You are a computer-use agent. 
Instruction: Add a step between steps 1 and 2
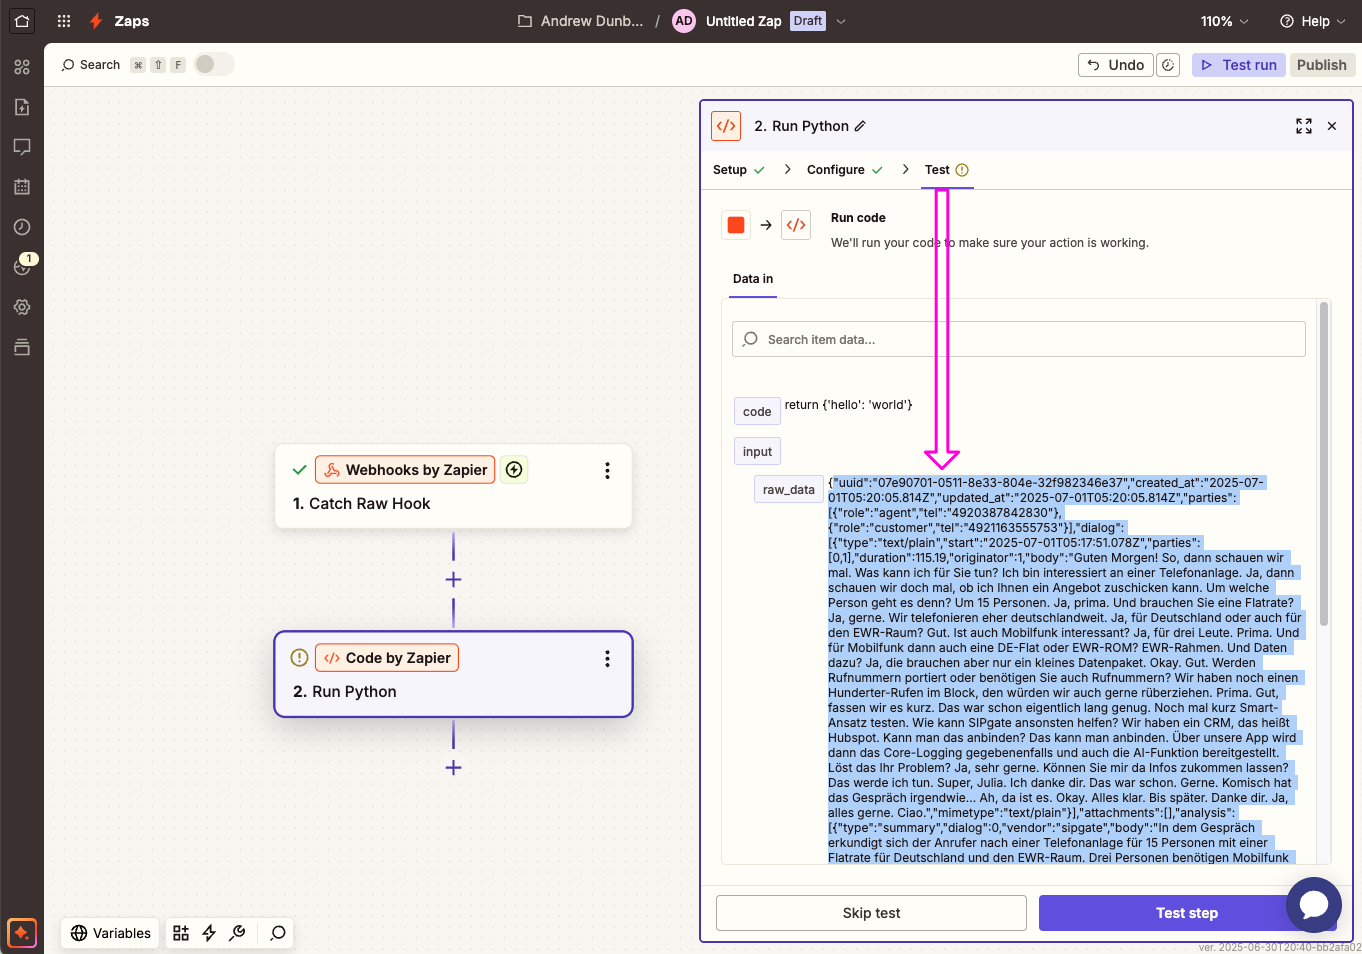click(x=453, y=580)
